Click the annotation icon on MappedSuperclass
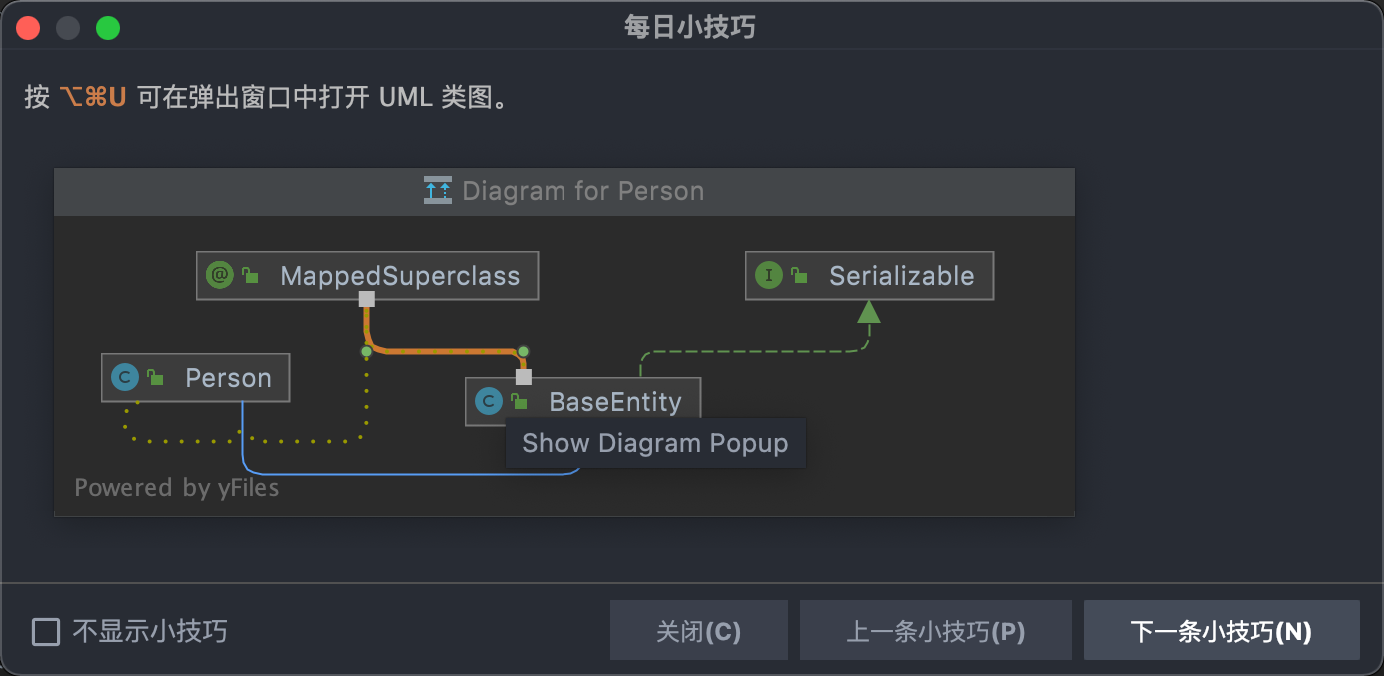1384x676 pixels. [219, 275]
